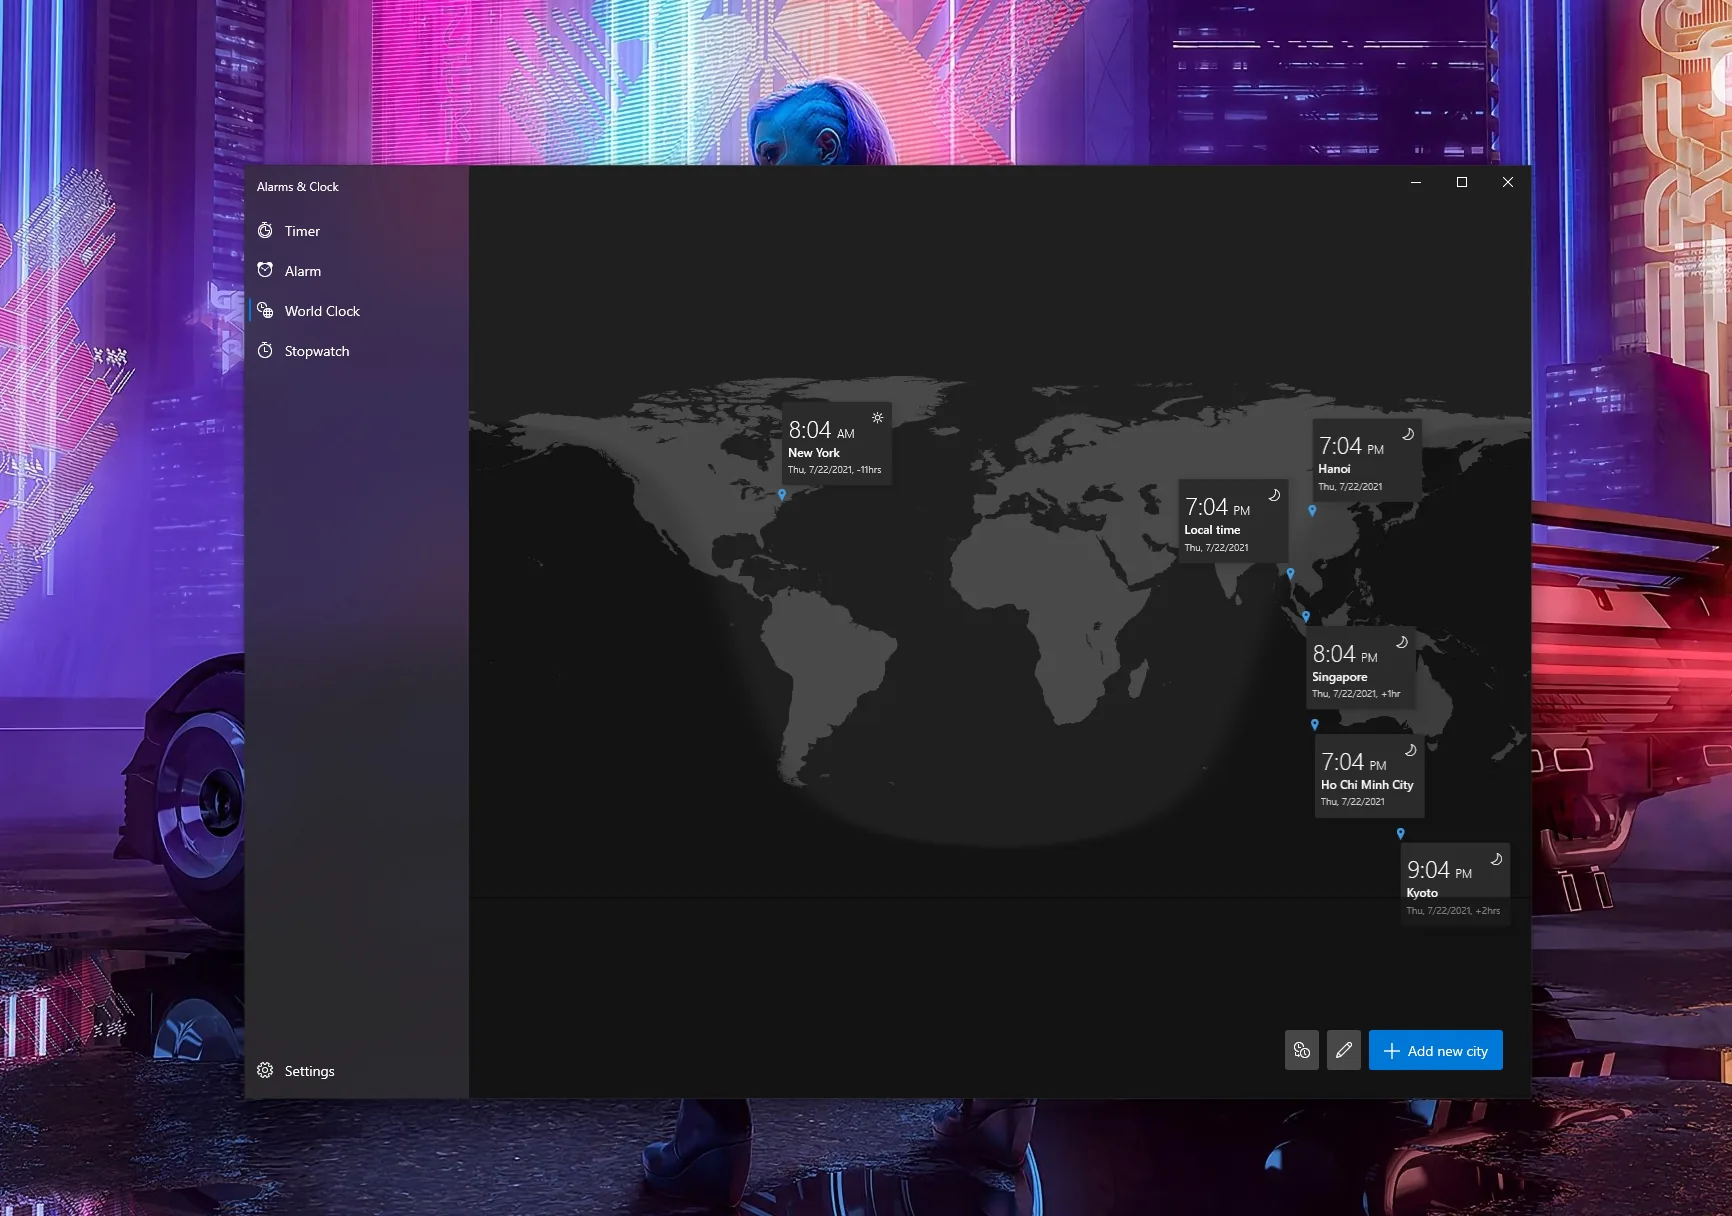Click the Alarm clock icon
Image resolution: width=1732 pixels, height=1216 pixels.
coord(265,271)
